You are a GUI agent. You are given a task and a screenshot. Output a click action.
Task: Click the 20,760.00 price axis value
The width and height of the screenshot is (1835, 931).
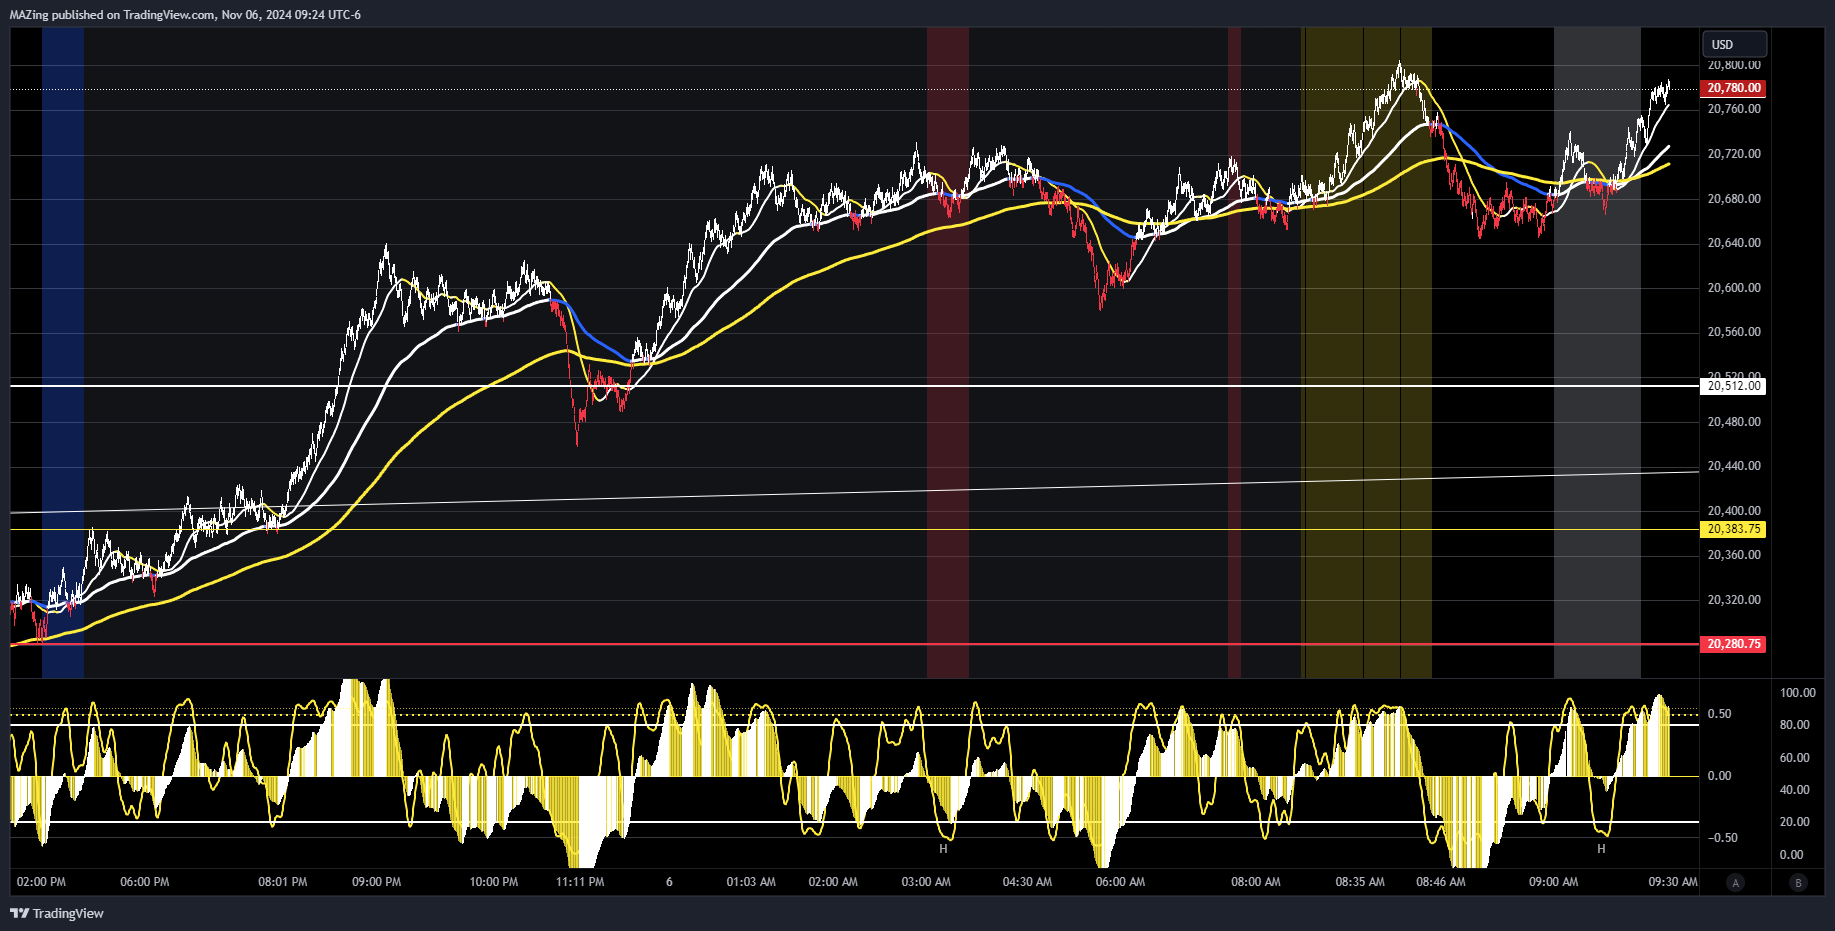click(x=1734, y=109)
